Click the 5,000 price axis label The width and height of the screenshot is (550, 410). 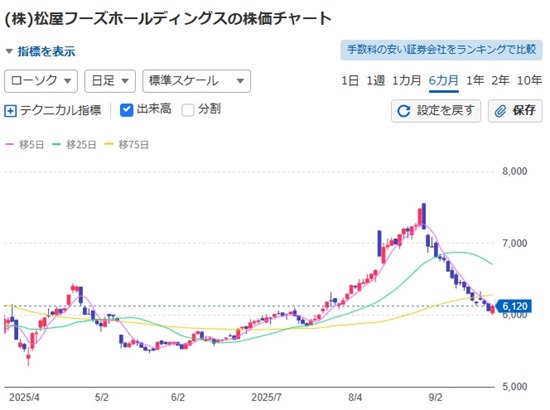point(515,387)
